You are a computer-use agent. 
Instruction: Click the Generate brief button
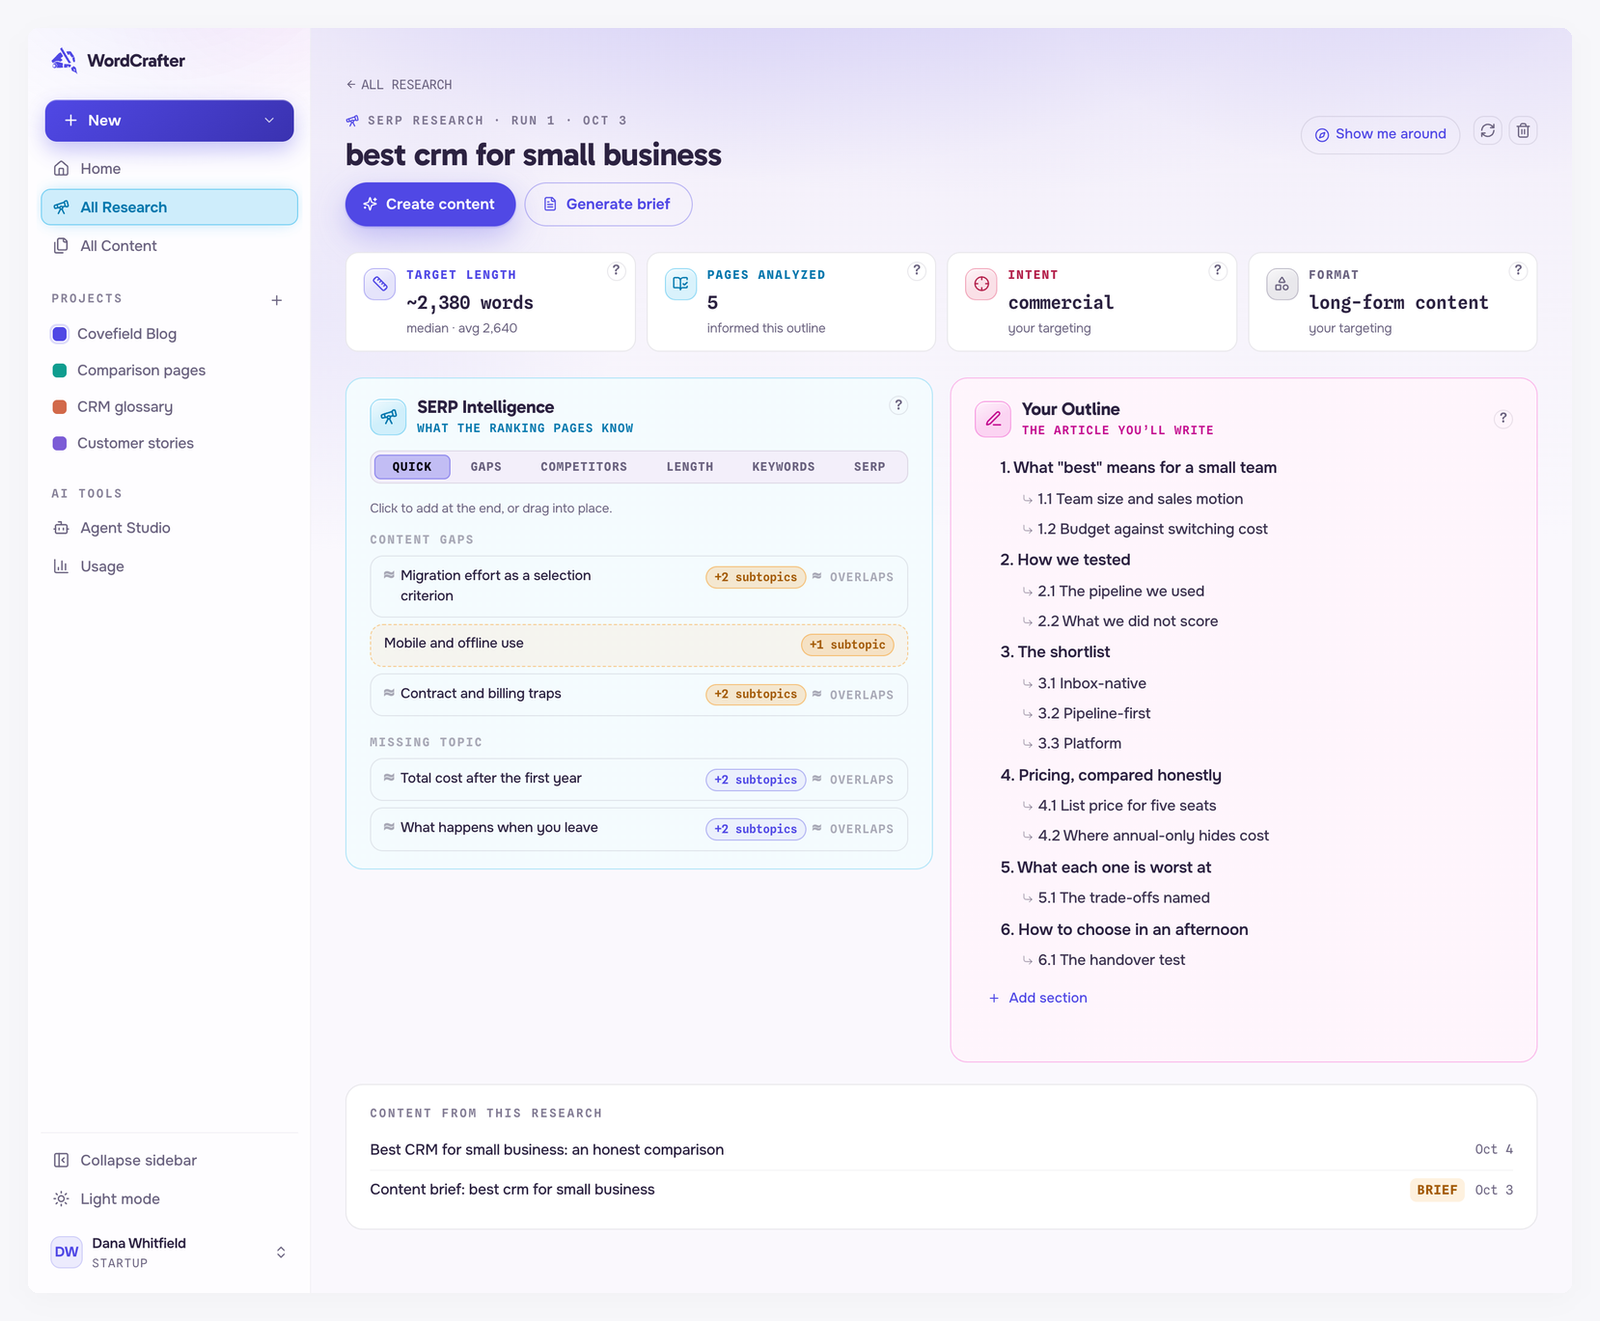(x=608, y=204)
